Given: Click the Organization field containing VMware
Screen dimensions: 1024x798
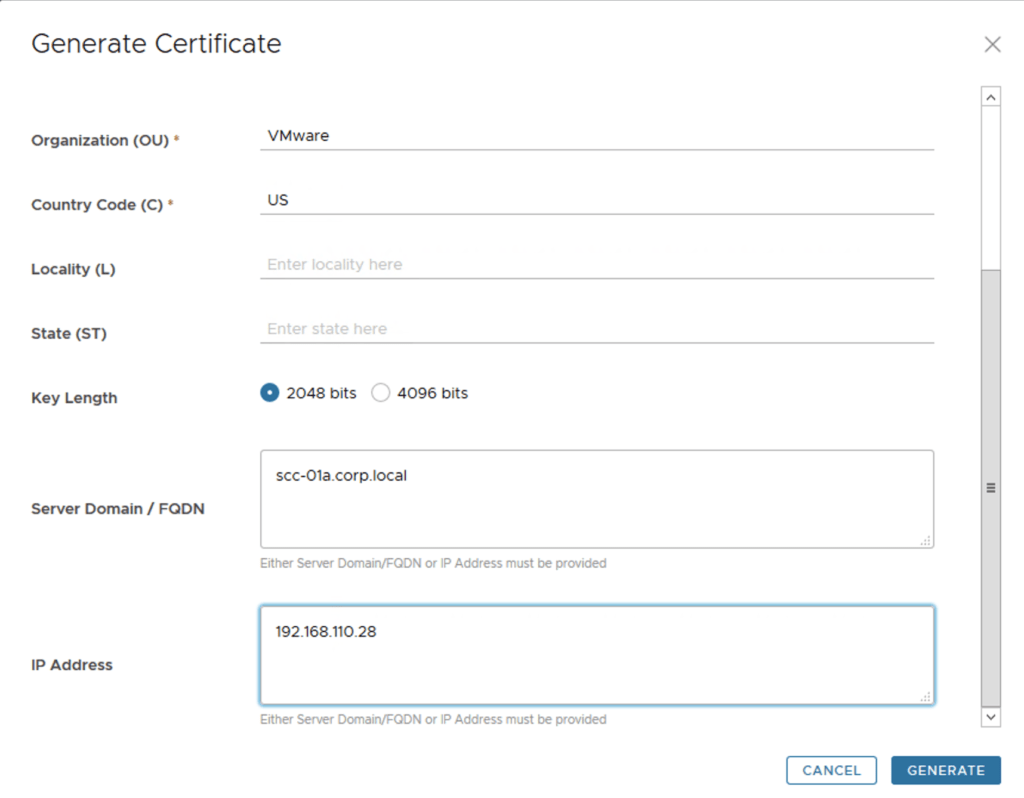Looking at the screenshot, I should 596,136.
